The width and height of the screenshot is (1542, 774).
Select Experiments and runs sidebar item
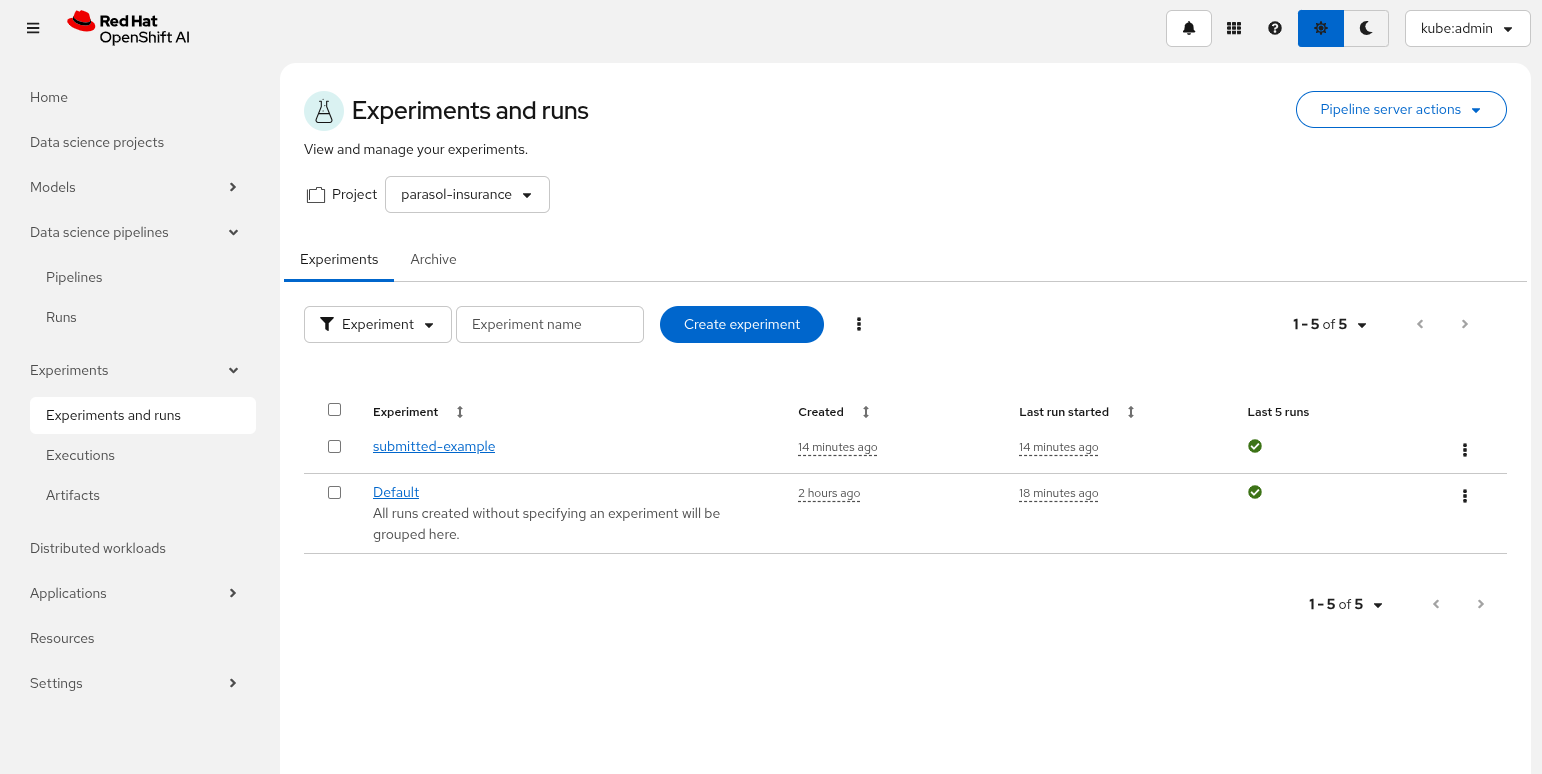coord(143,415)
